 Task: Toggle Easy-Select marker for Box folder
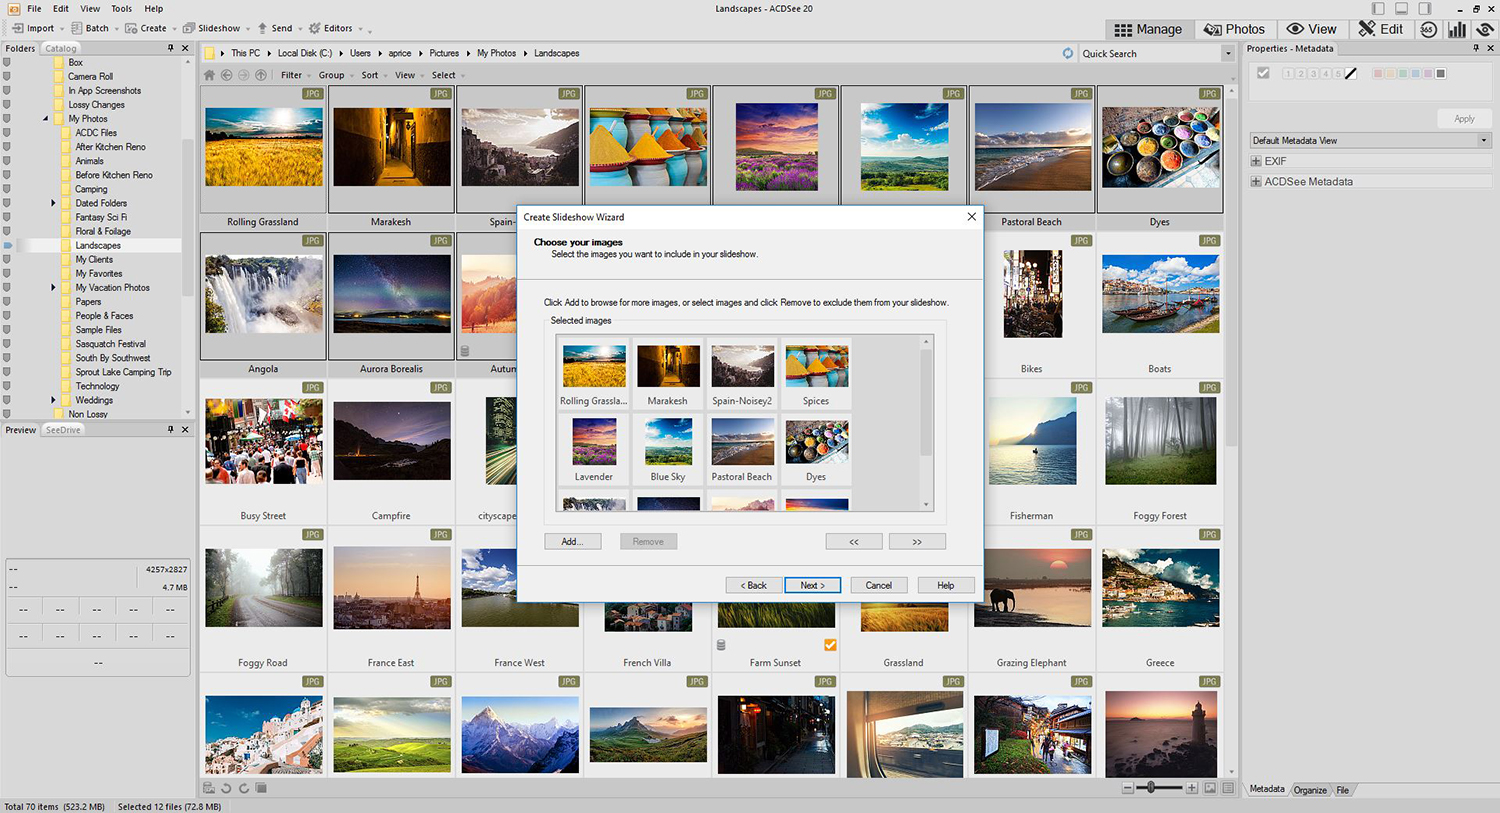pyautogui.click(x=7, y=62)
